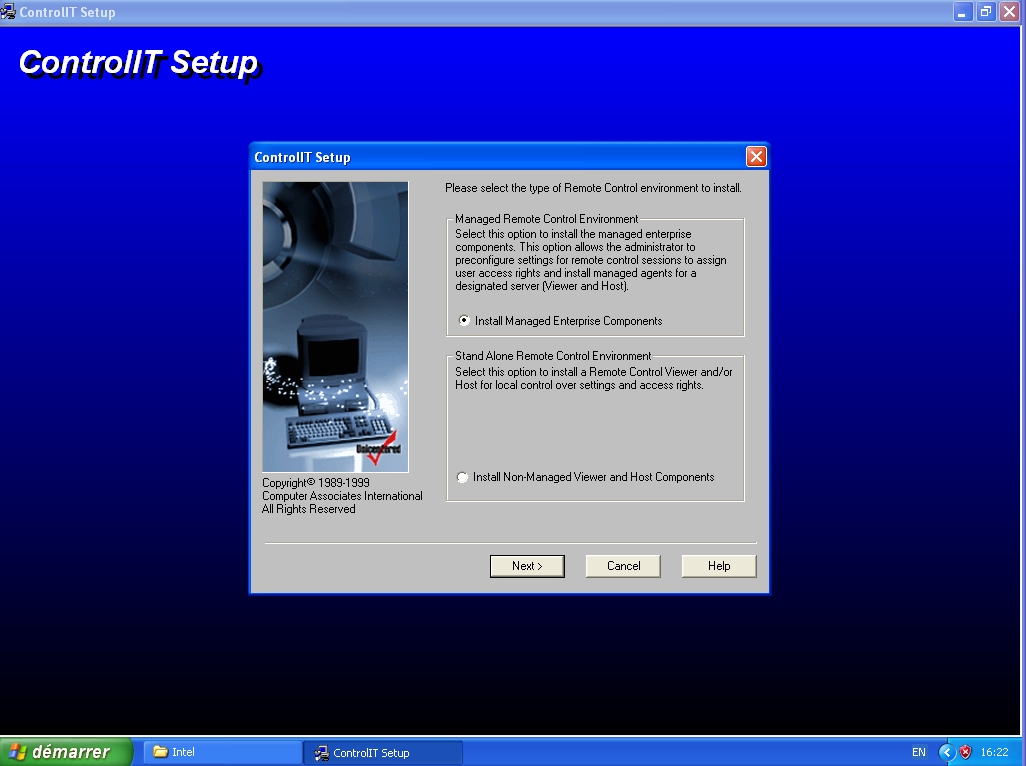The height and width of the screenshot is (766, 1026).
Task: Click the Next button
Action: pyautogui.click(x=527, y=566)
